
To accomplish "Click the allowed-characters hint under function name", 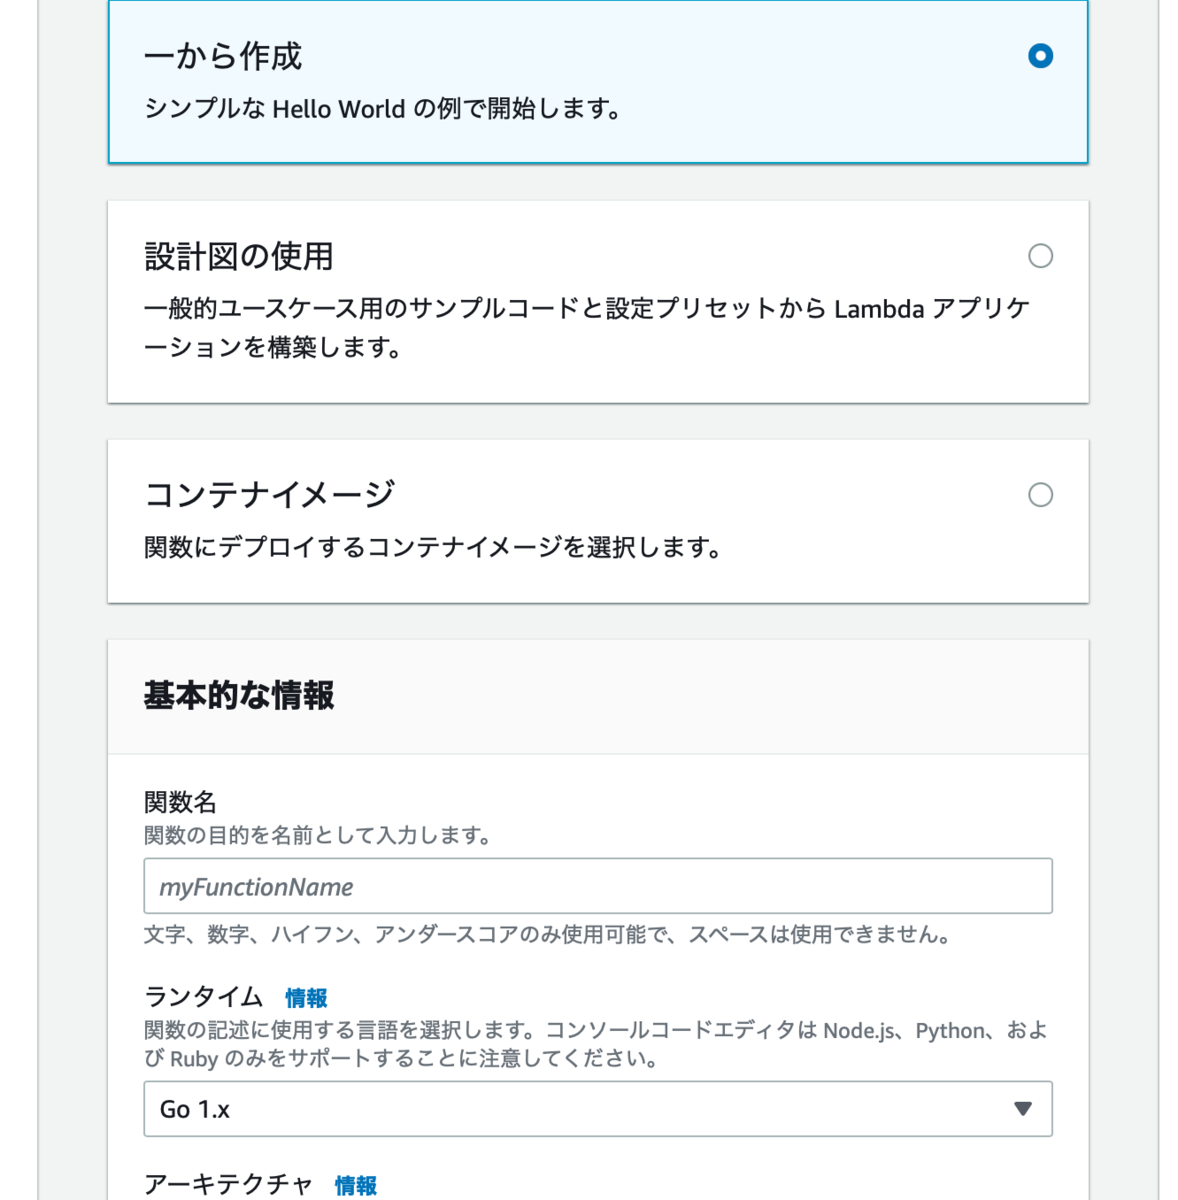I will tap(546, 935).
